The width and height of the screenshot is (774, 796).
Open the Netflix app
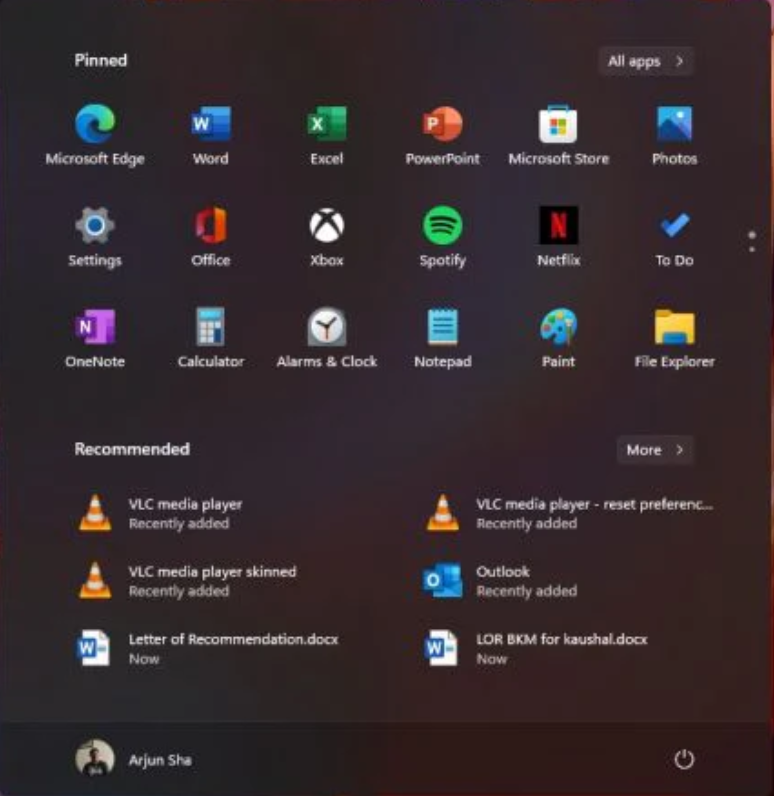click(x=558, y=236)
